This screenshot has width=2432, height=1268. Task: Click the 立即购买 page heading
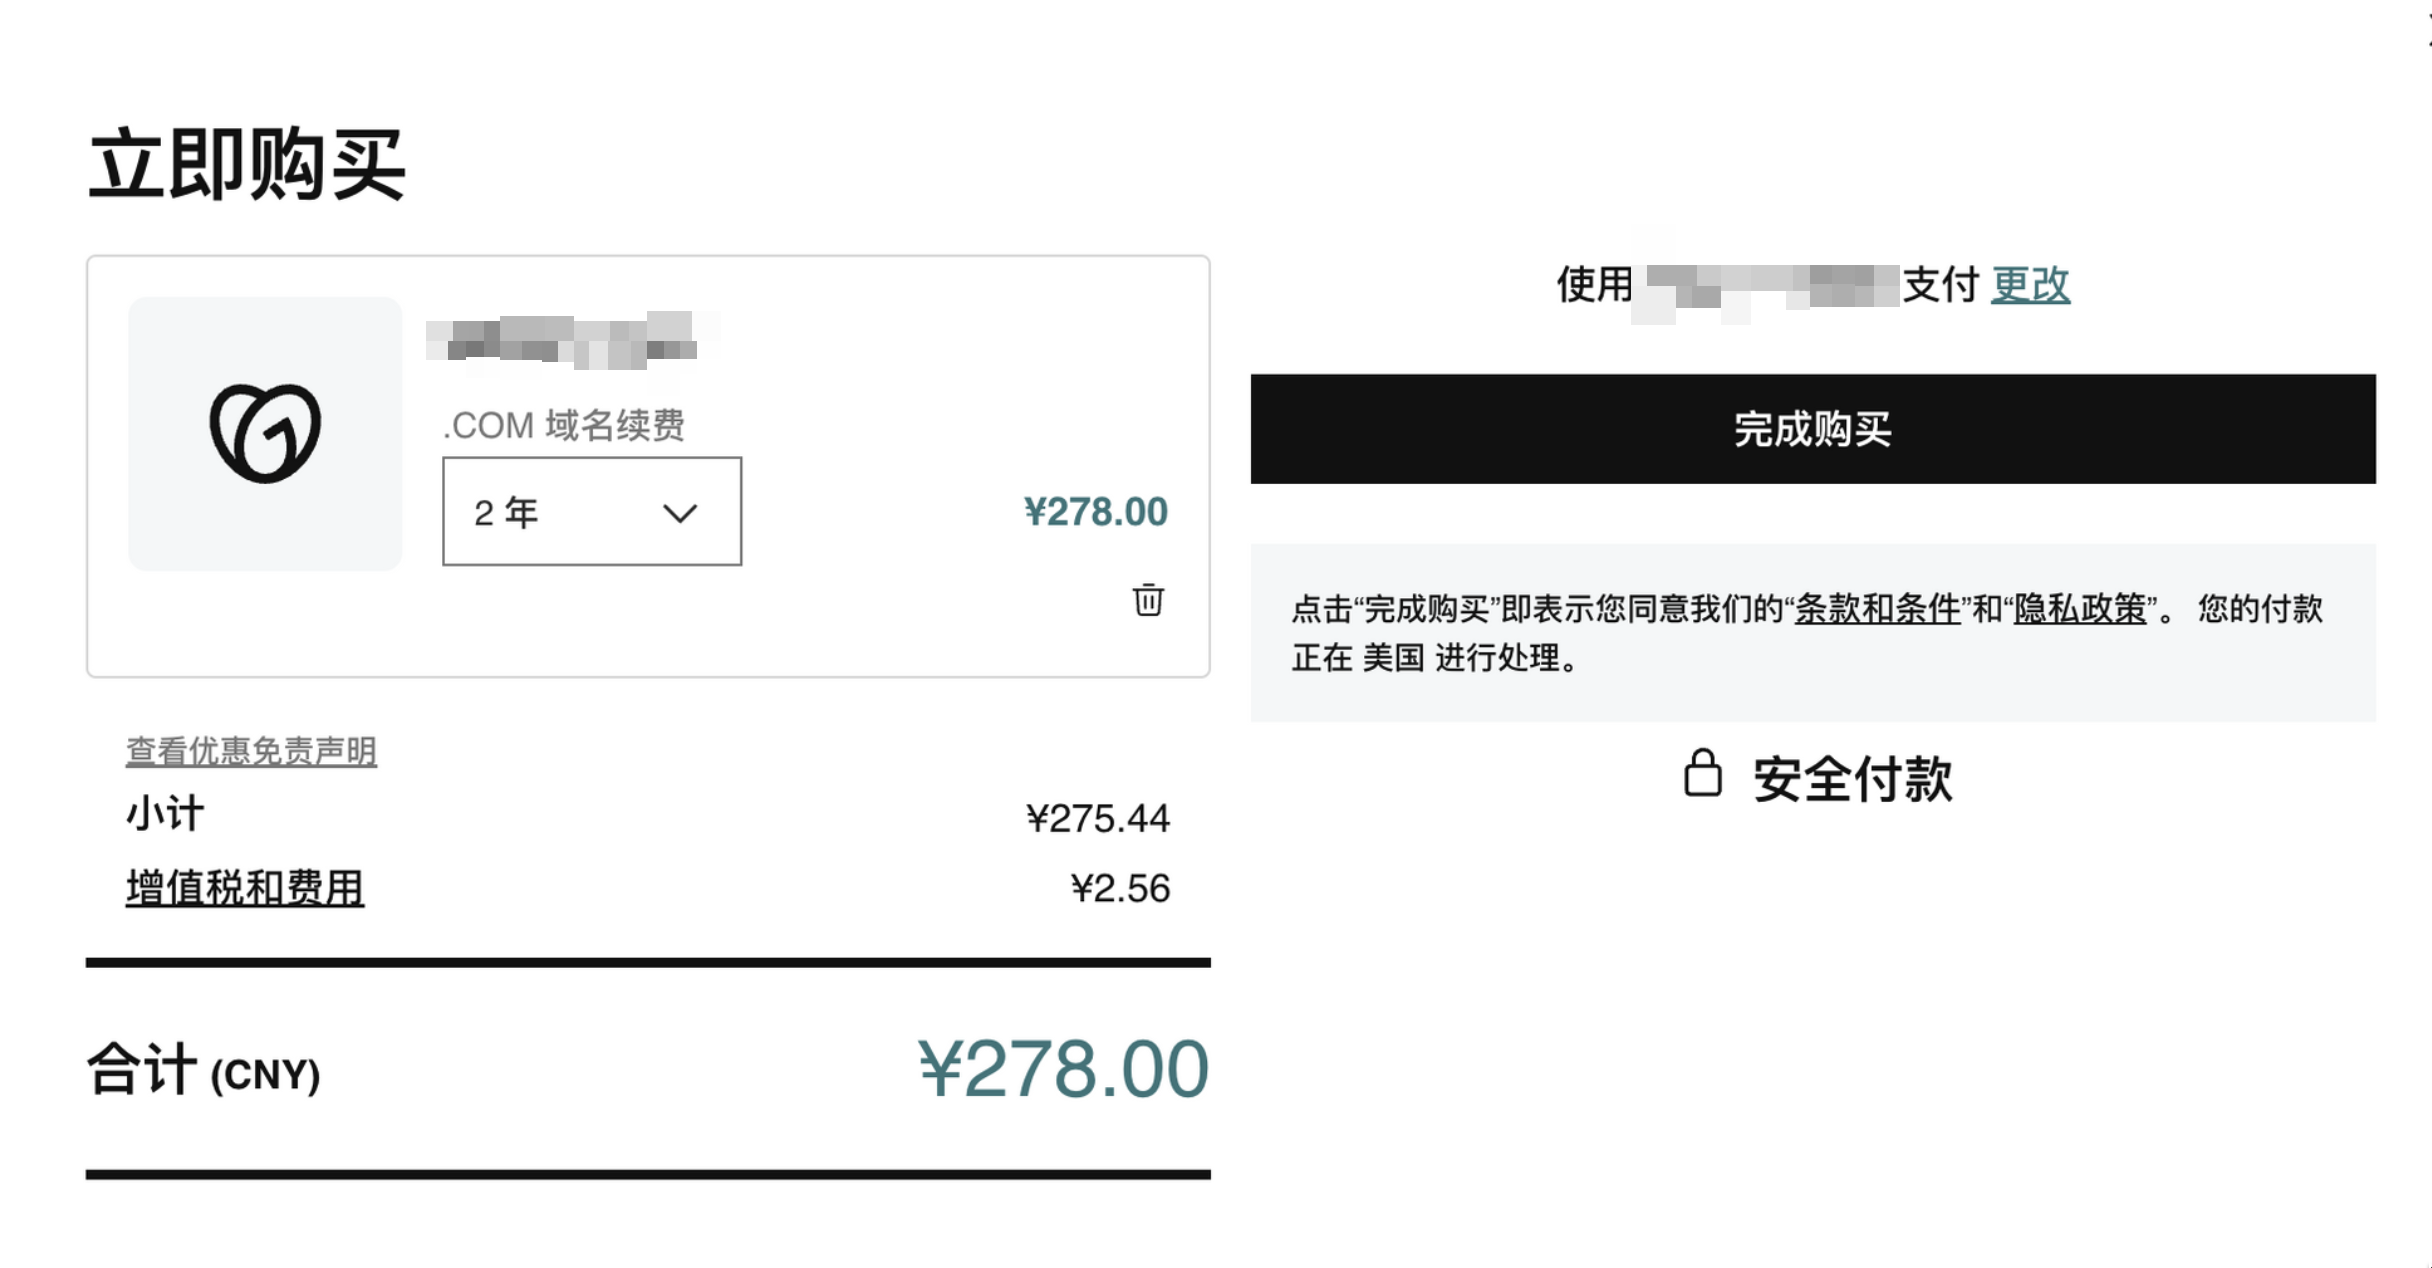coord(247,165)
